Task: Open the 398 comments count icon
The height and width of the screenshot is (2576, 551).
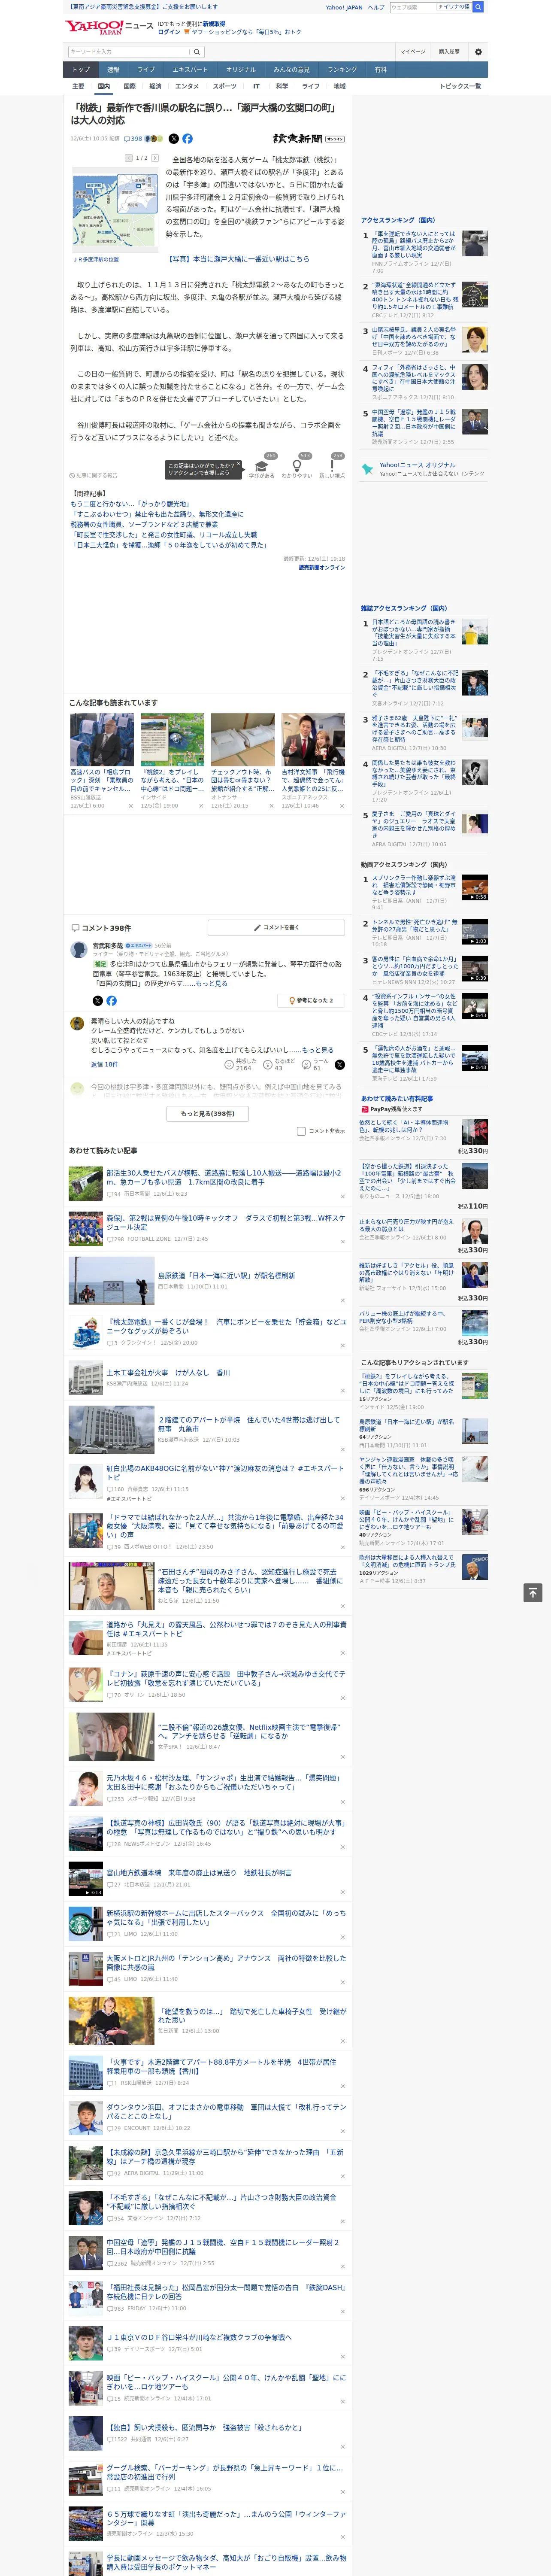Action: (x=134, y=139)
